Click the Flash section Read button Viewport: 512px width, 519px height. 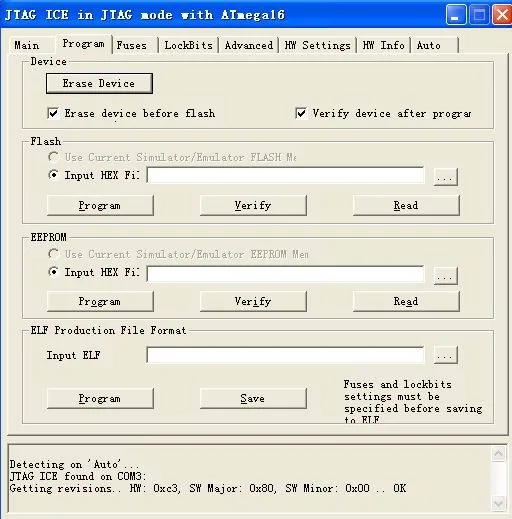(x=406, y=206)
